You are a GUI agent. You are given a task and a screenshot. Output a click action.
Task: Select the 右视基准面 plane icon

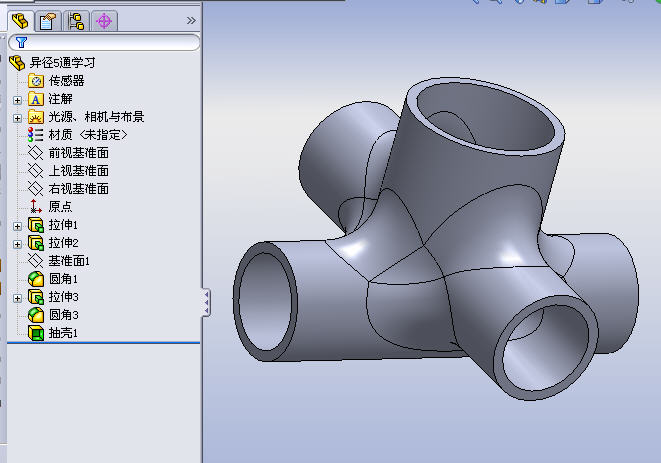click(35, 188)
